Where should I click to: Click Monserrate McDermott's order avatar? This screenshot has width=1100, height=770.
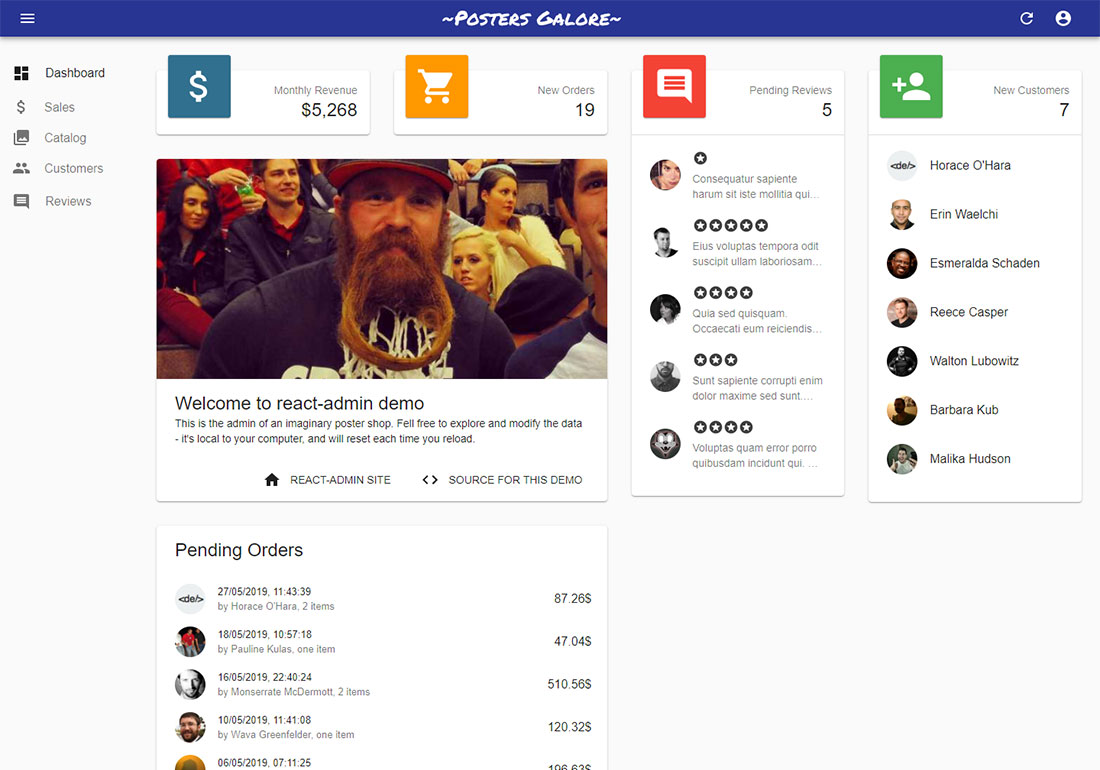click(190, 684)
